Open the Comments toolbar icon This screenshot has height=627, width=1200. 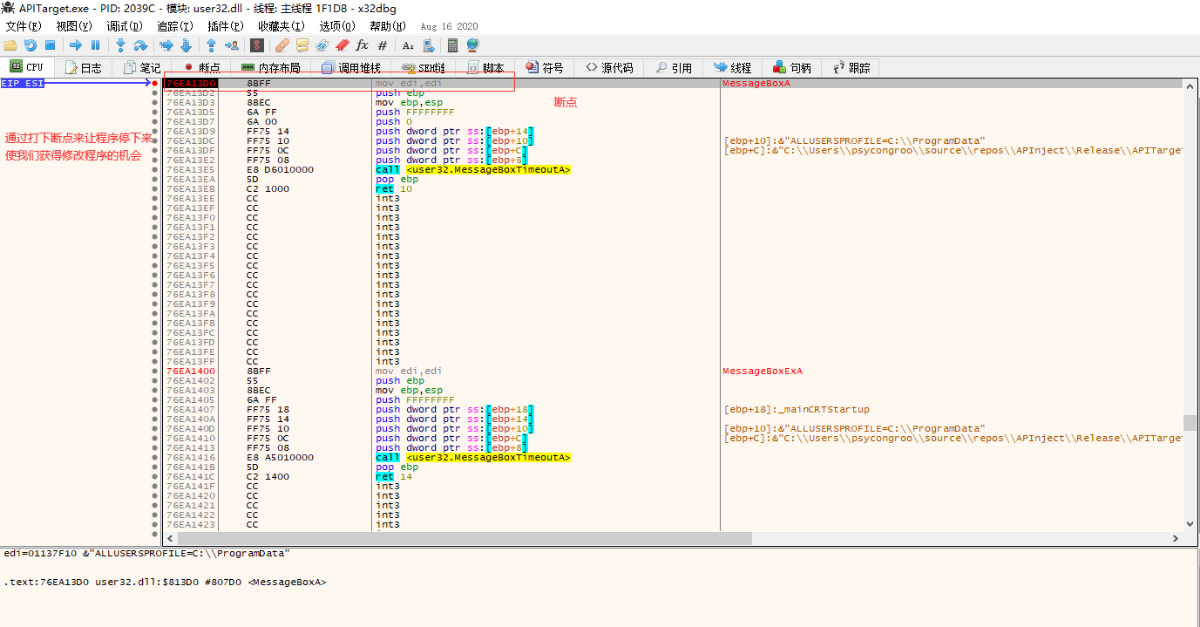click(x=302, y=45)
